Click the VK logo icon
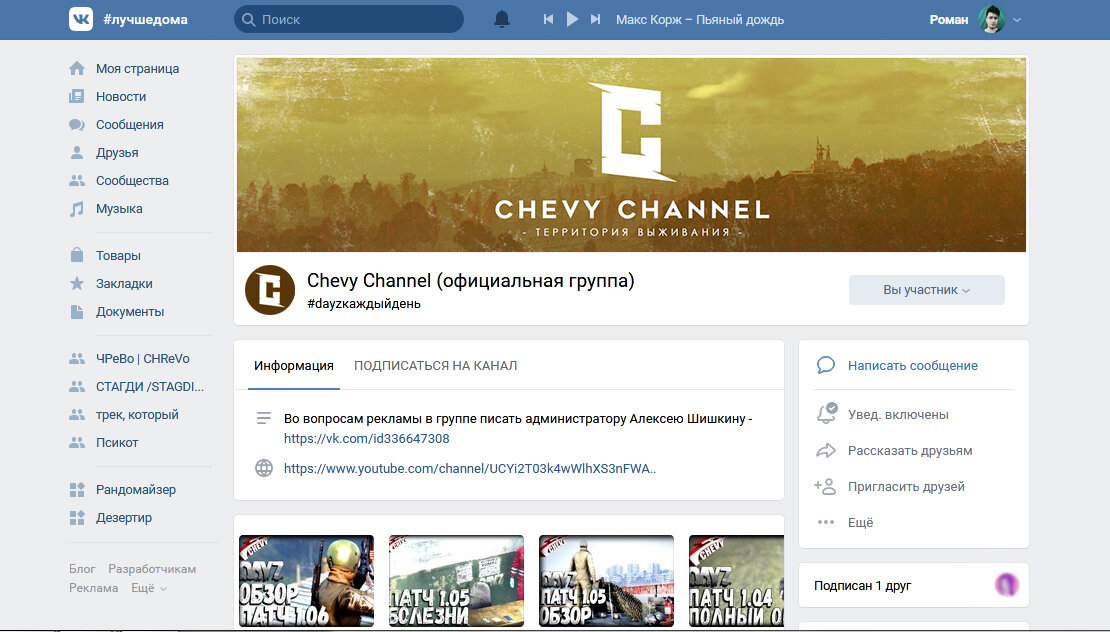 (81, 19)
